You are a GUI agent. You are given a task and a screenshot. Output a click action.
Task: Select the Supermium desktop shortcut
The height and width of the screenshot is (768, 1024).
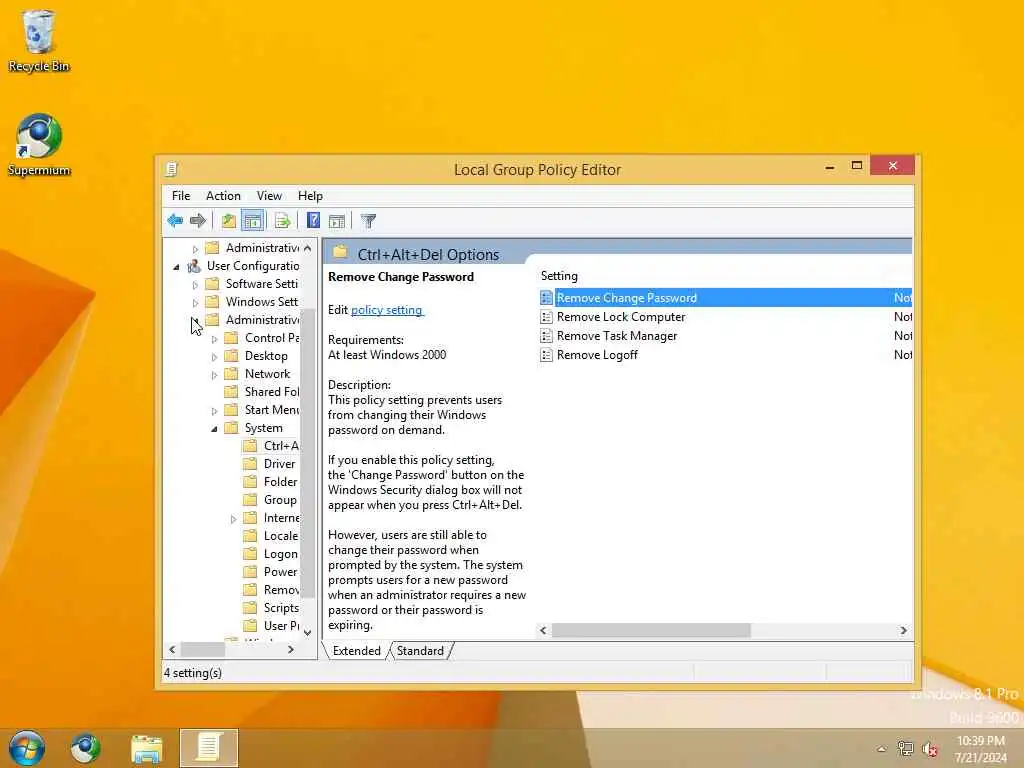(39, 145)
